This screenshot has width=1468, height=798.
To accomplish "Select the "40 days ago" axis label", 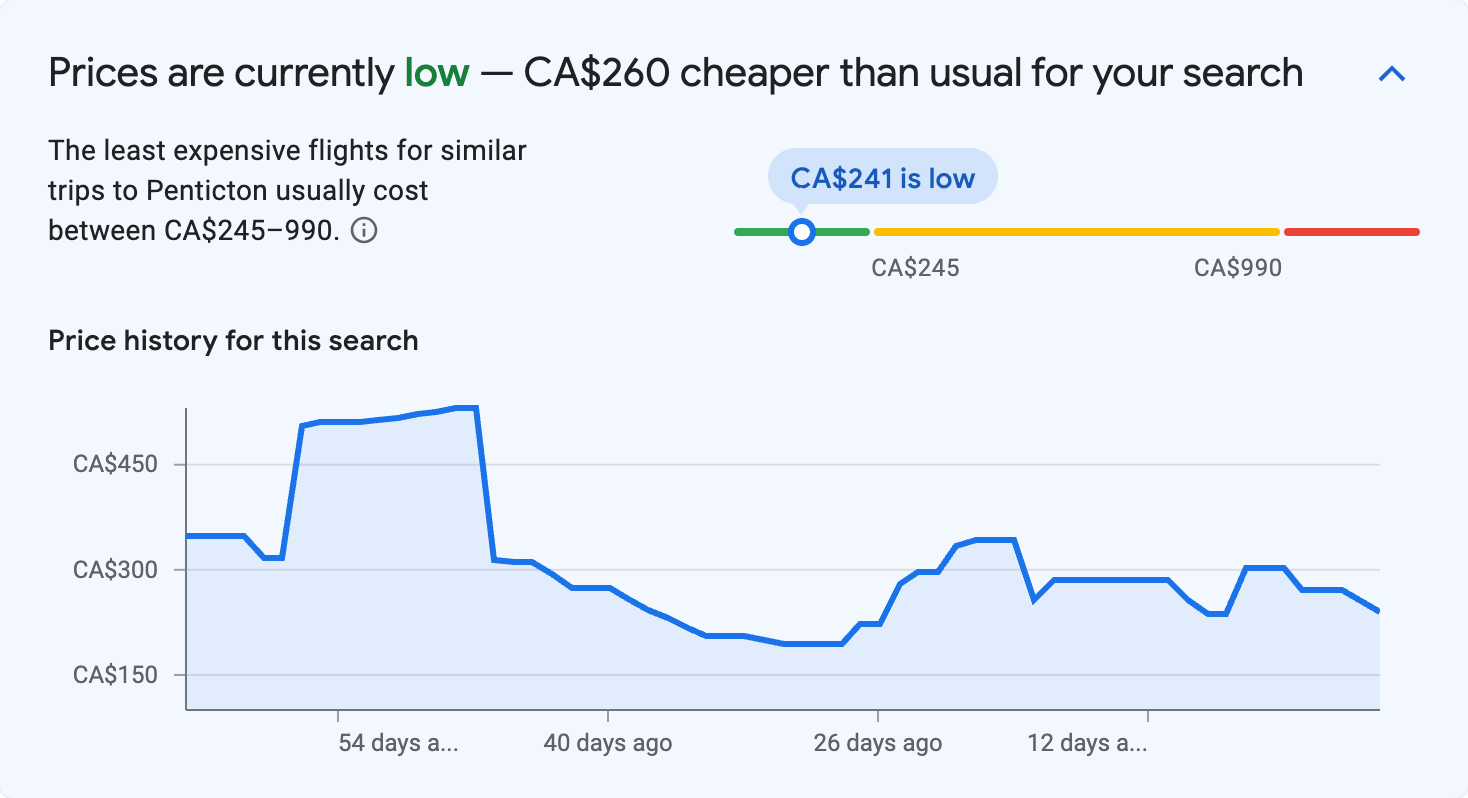I will point(608,743).
